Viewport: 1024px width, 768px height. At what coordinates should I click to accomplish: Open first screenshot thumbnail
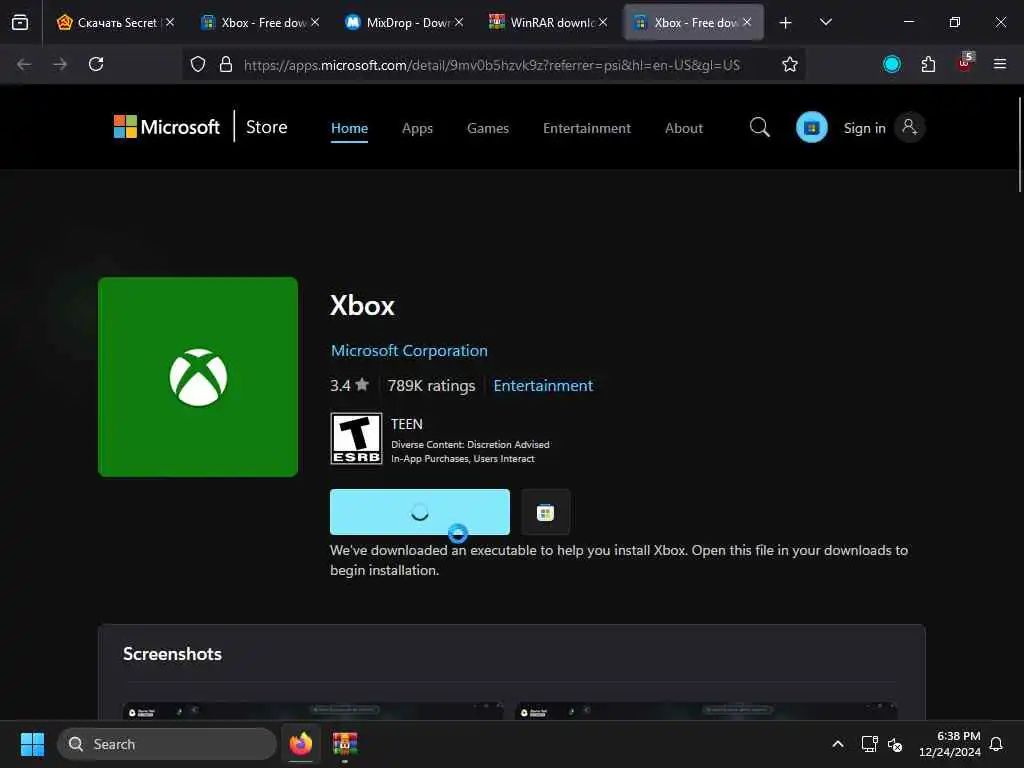coord(313,711)
